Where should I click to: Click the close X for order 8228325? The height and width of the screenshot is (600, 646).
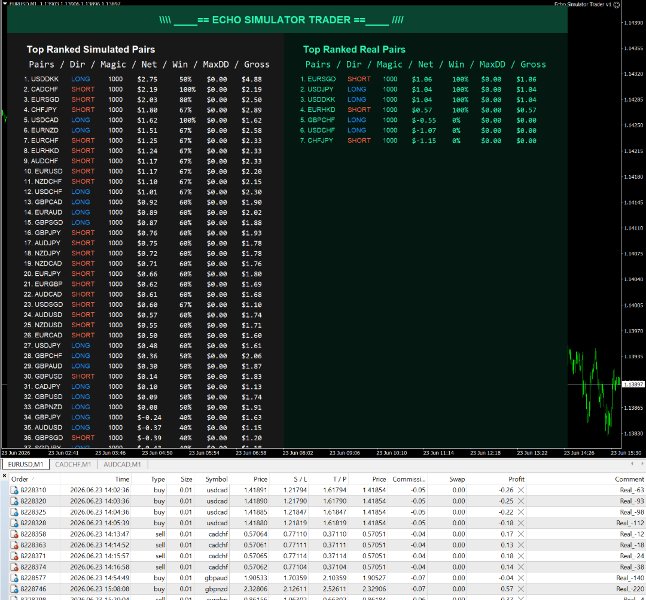[x=521, y=512]
